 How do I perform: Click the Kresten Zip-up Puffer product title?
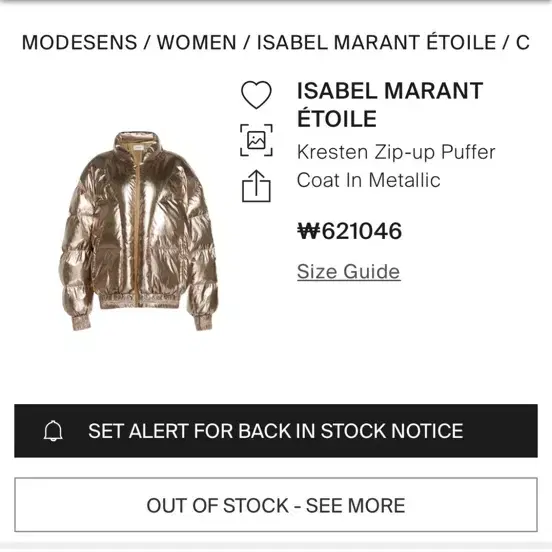(x=396, y=152)
